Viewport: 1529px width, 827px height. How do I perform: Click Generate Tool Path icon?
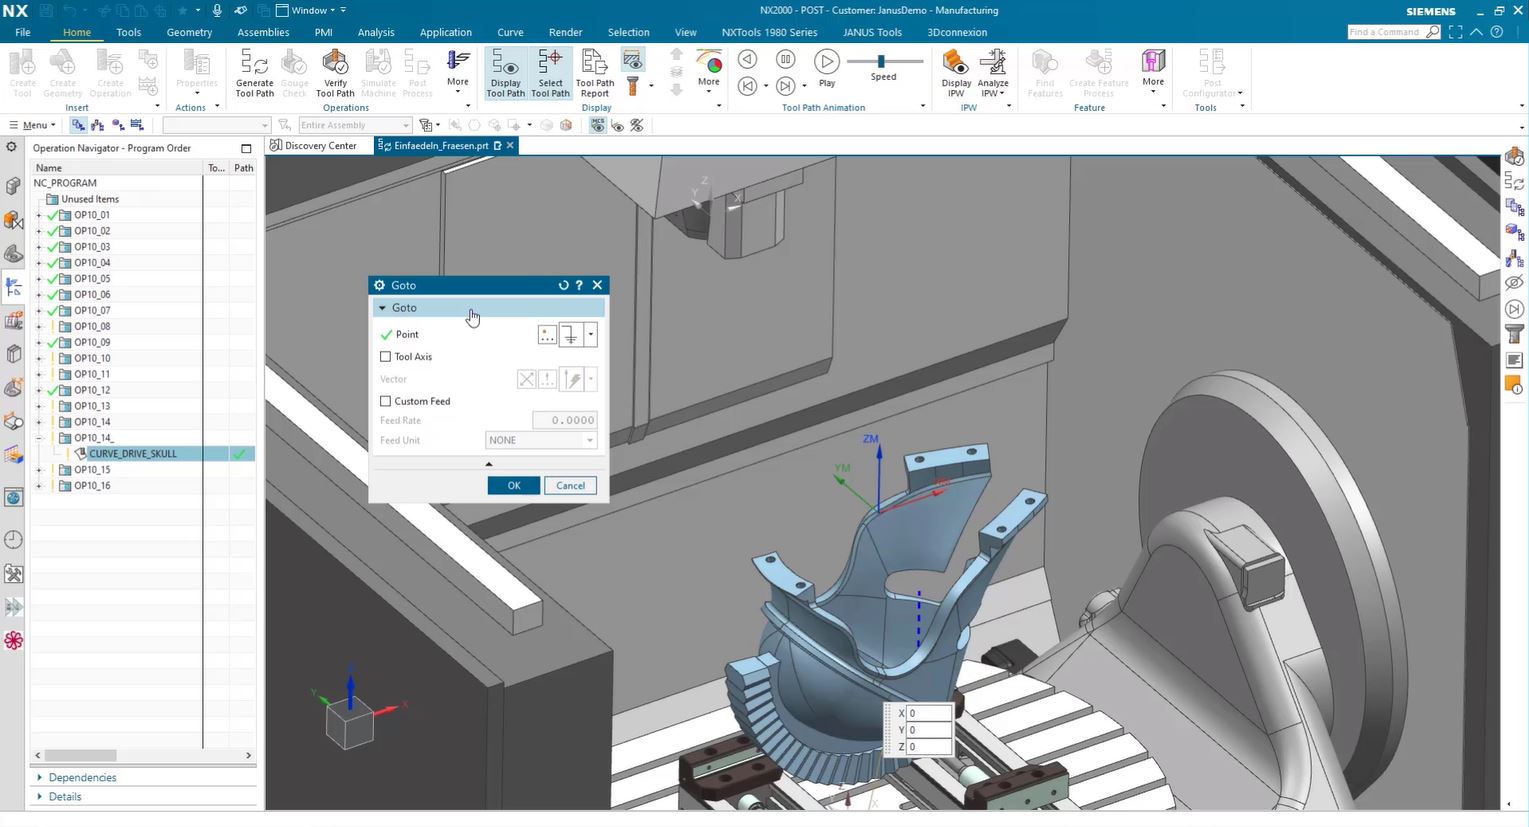coord(254,74)
